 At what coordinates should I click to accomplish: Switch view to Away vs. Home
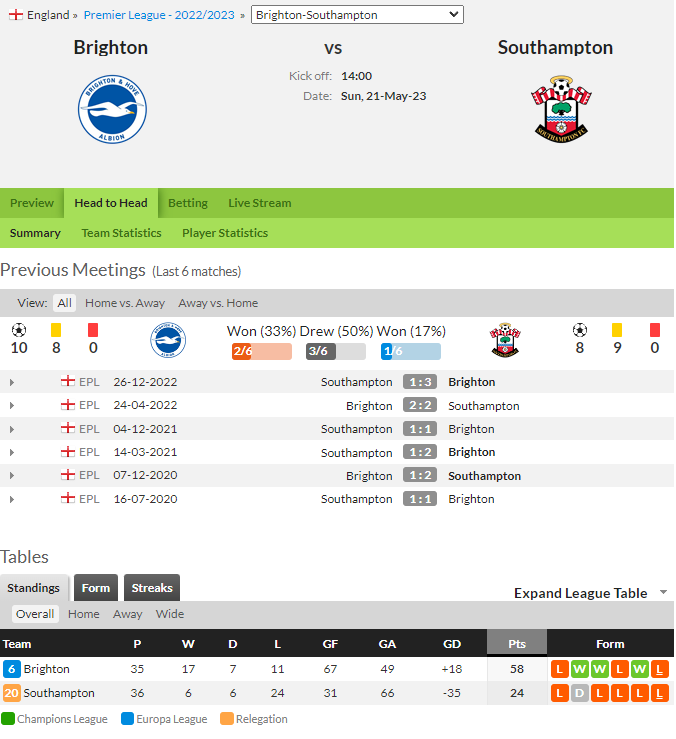click(x=218, y=303)
